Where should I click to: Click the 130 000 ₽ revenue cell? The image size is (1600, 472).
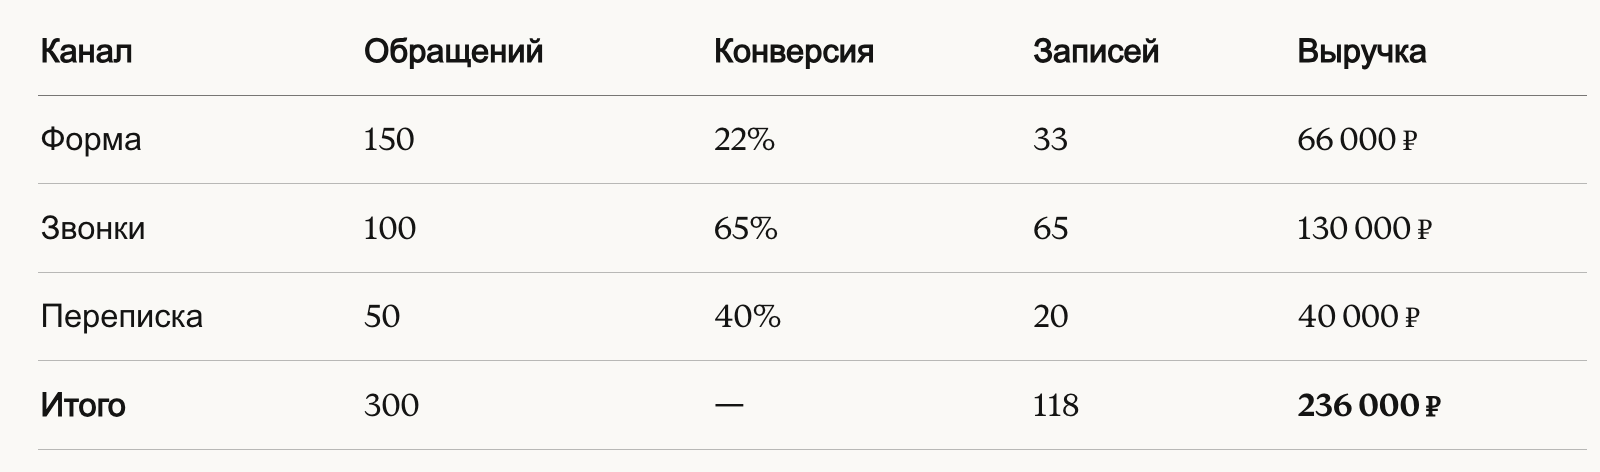(1364, 228)
